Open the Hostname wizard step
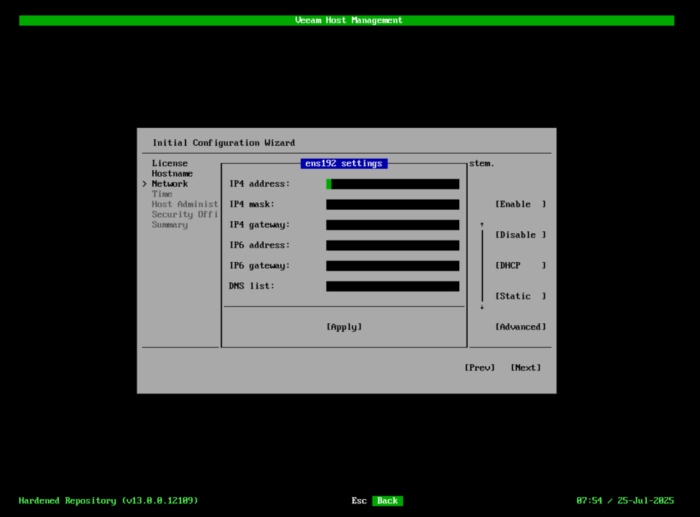The image size is (700, 517). tap(172, 173)
